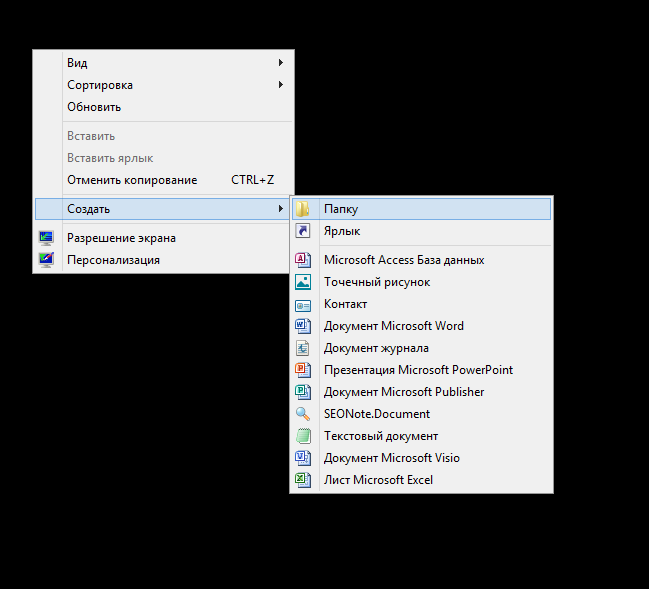Click the Excel sheet icon
The image size is (649, 589).
point(303,480)
